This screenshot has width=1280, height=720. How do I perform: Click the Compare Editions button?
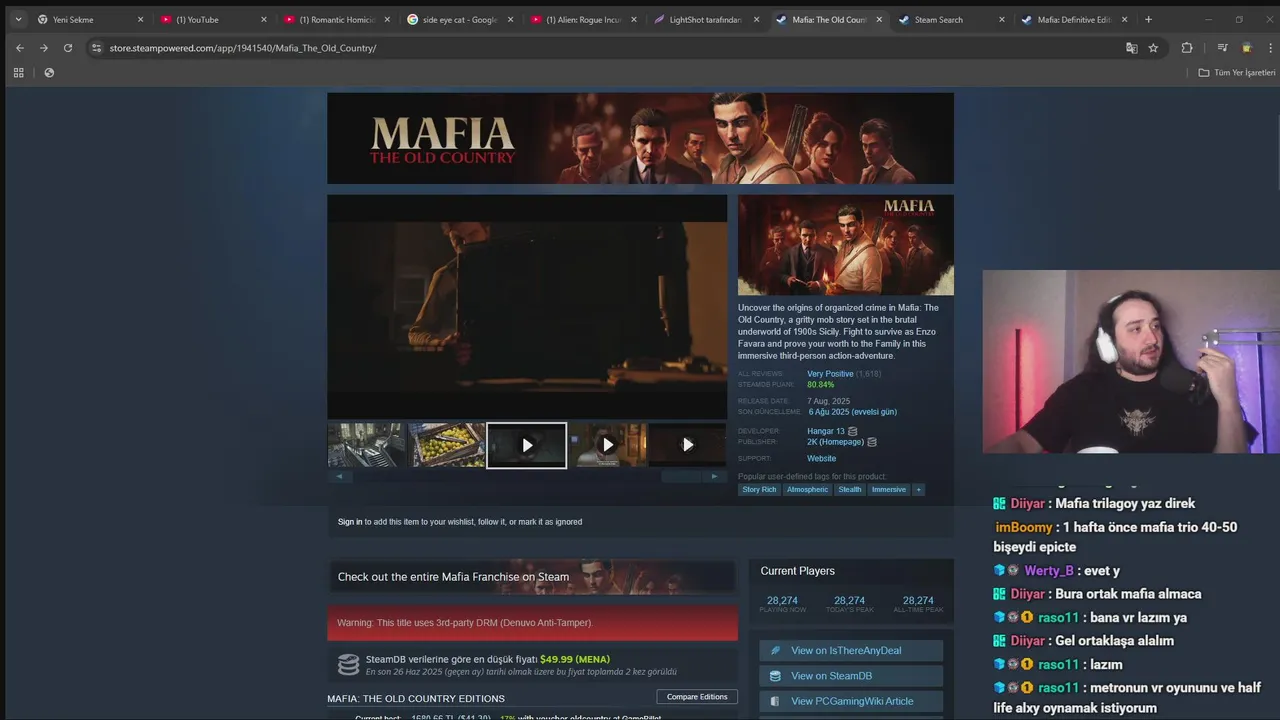click(x=697, y=697)
